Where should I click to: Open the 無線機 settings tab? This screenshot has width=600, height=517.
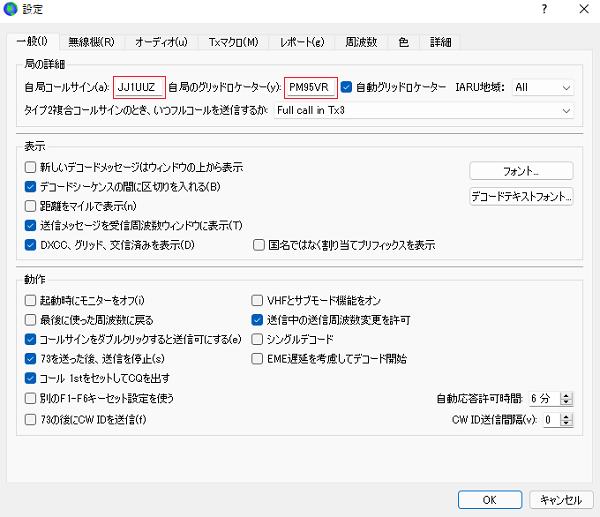pos(91,42)
